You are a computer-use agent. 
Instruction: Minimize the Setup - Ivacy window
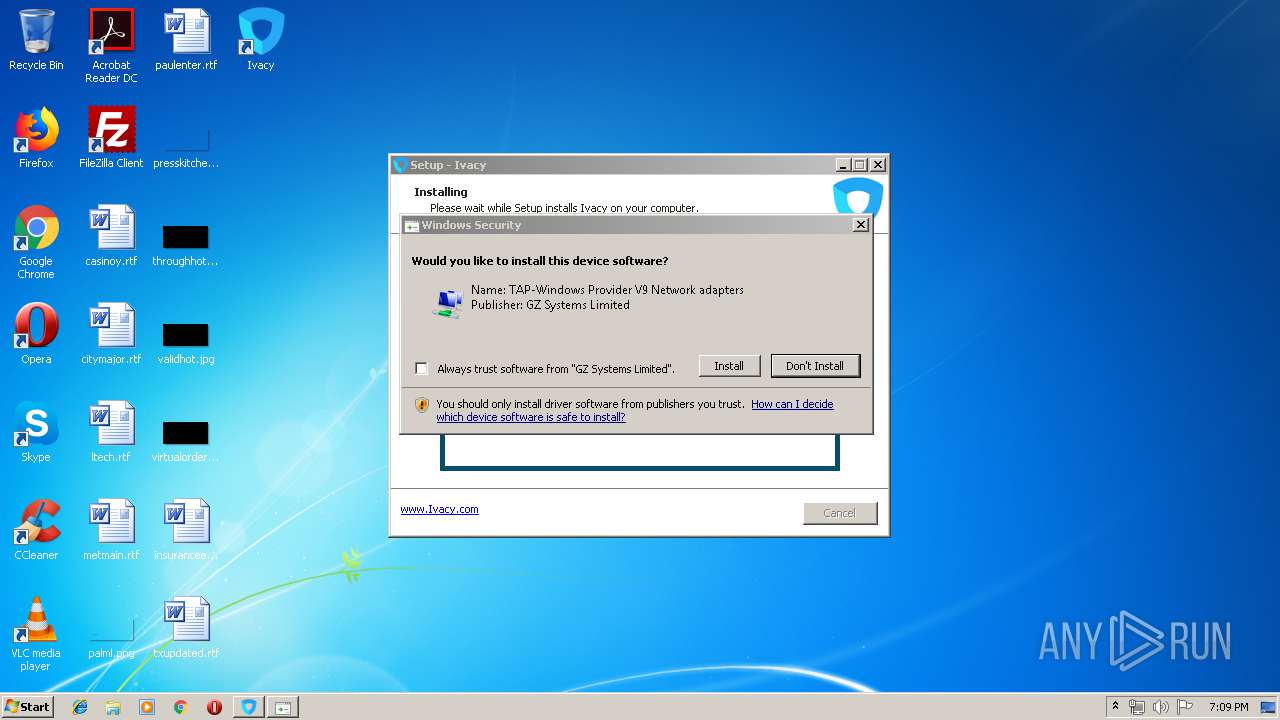click(x=842, y=165)
